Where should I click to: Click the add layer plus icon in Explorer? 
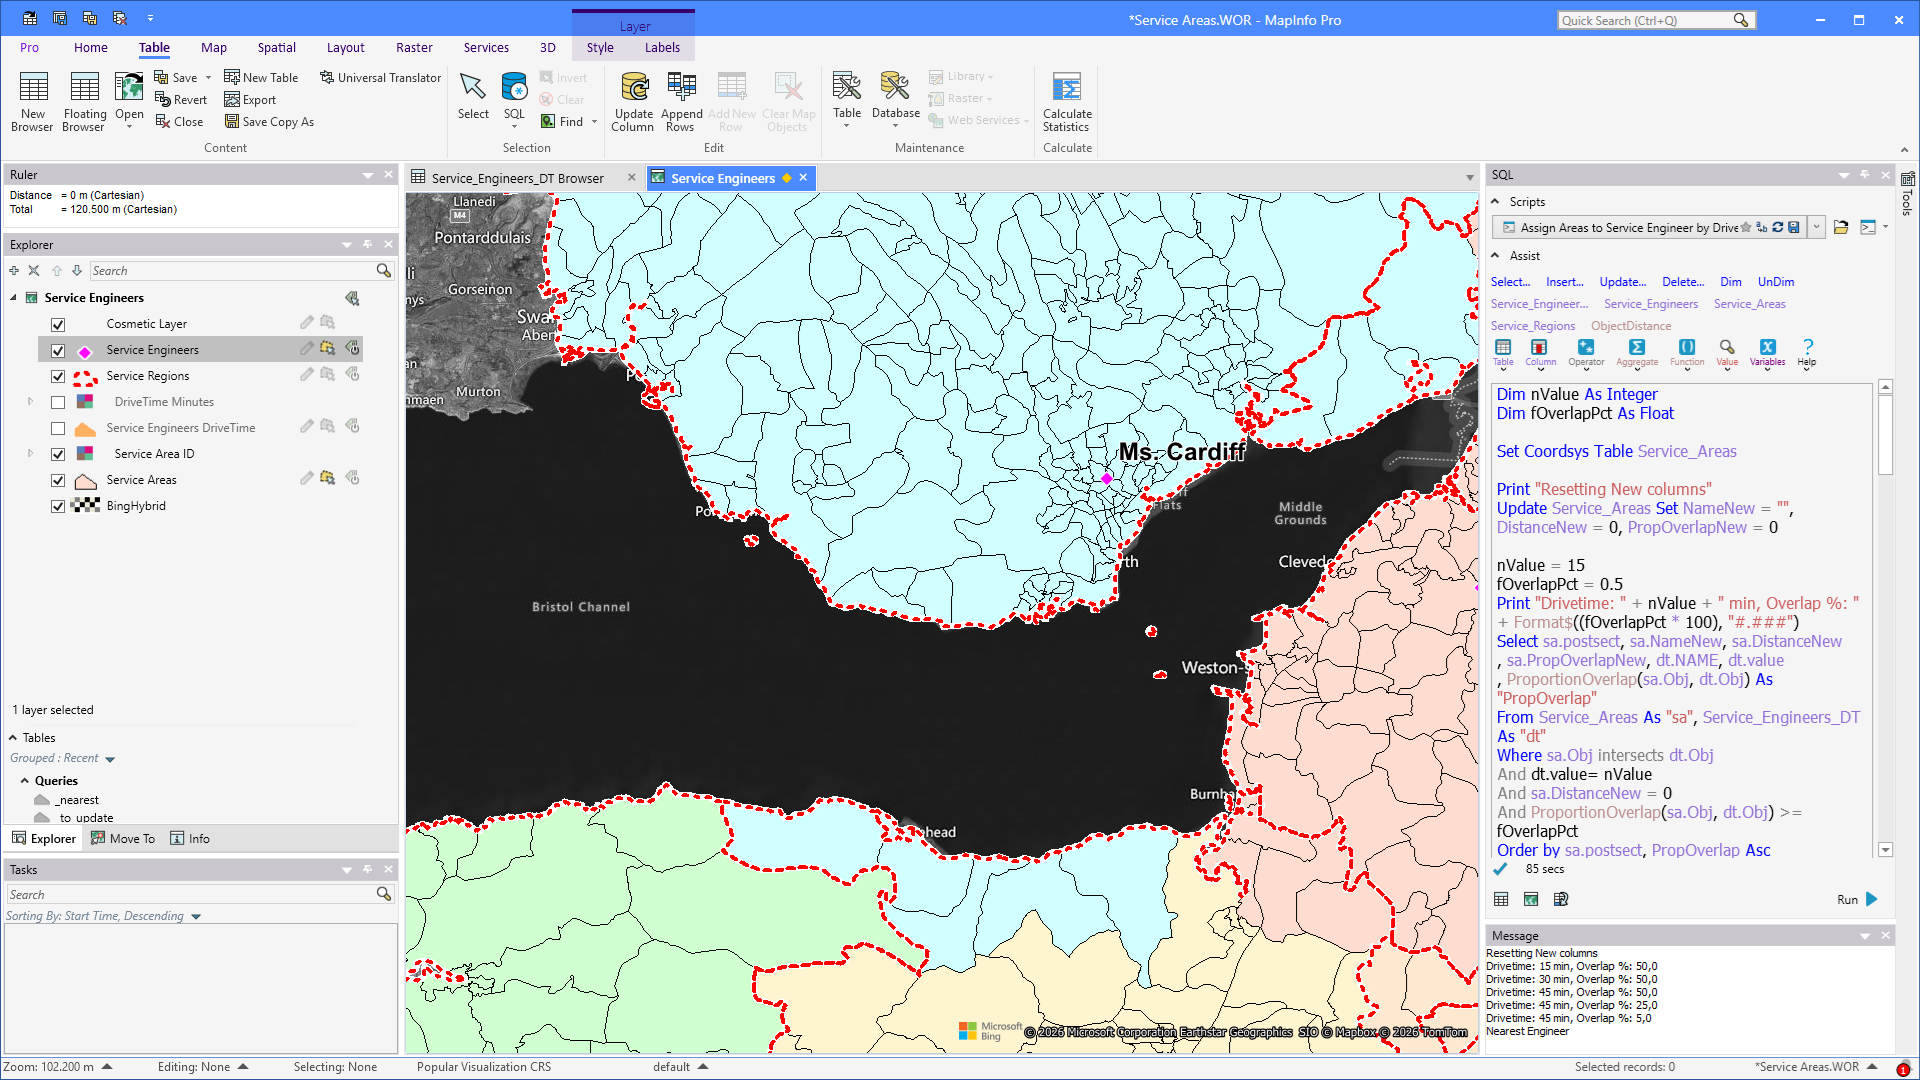click(14, 270)
